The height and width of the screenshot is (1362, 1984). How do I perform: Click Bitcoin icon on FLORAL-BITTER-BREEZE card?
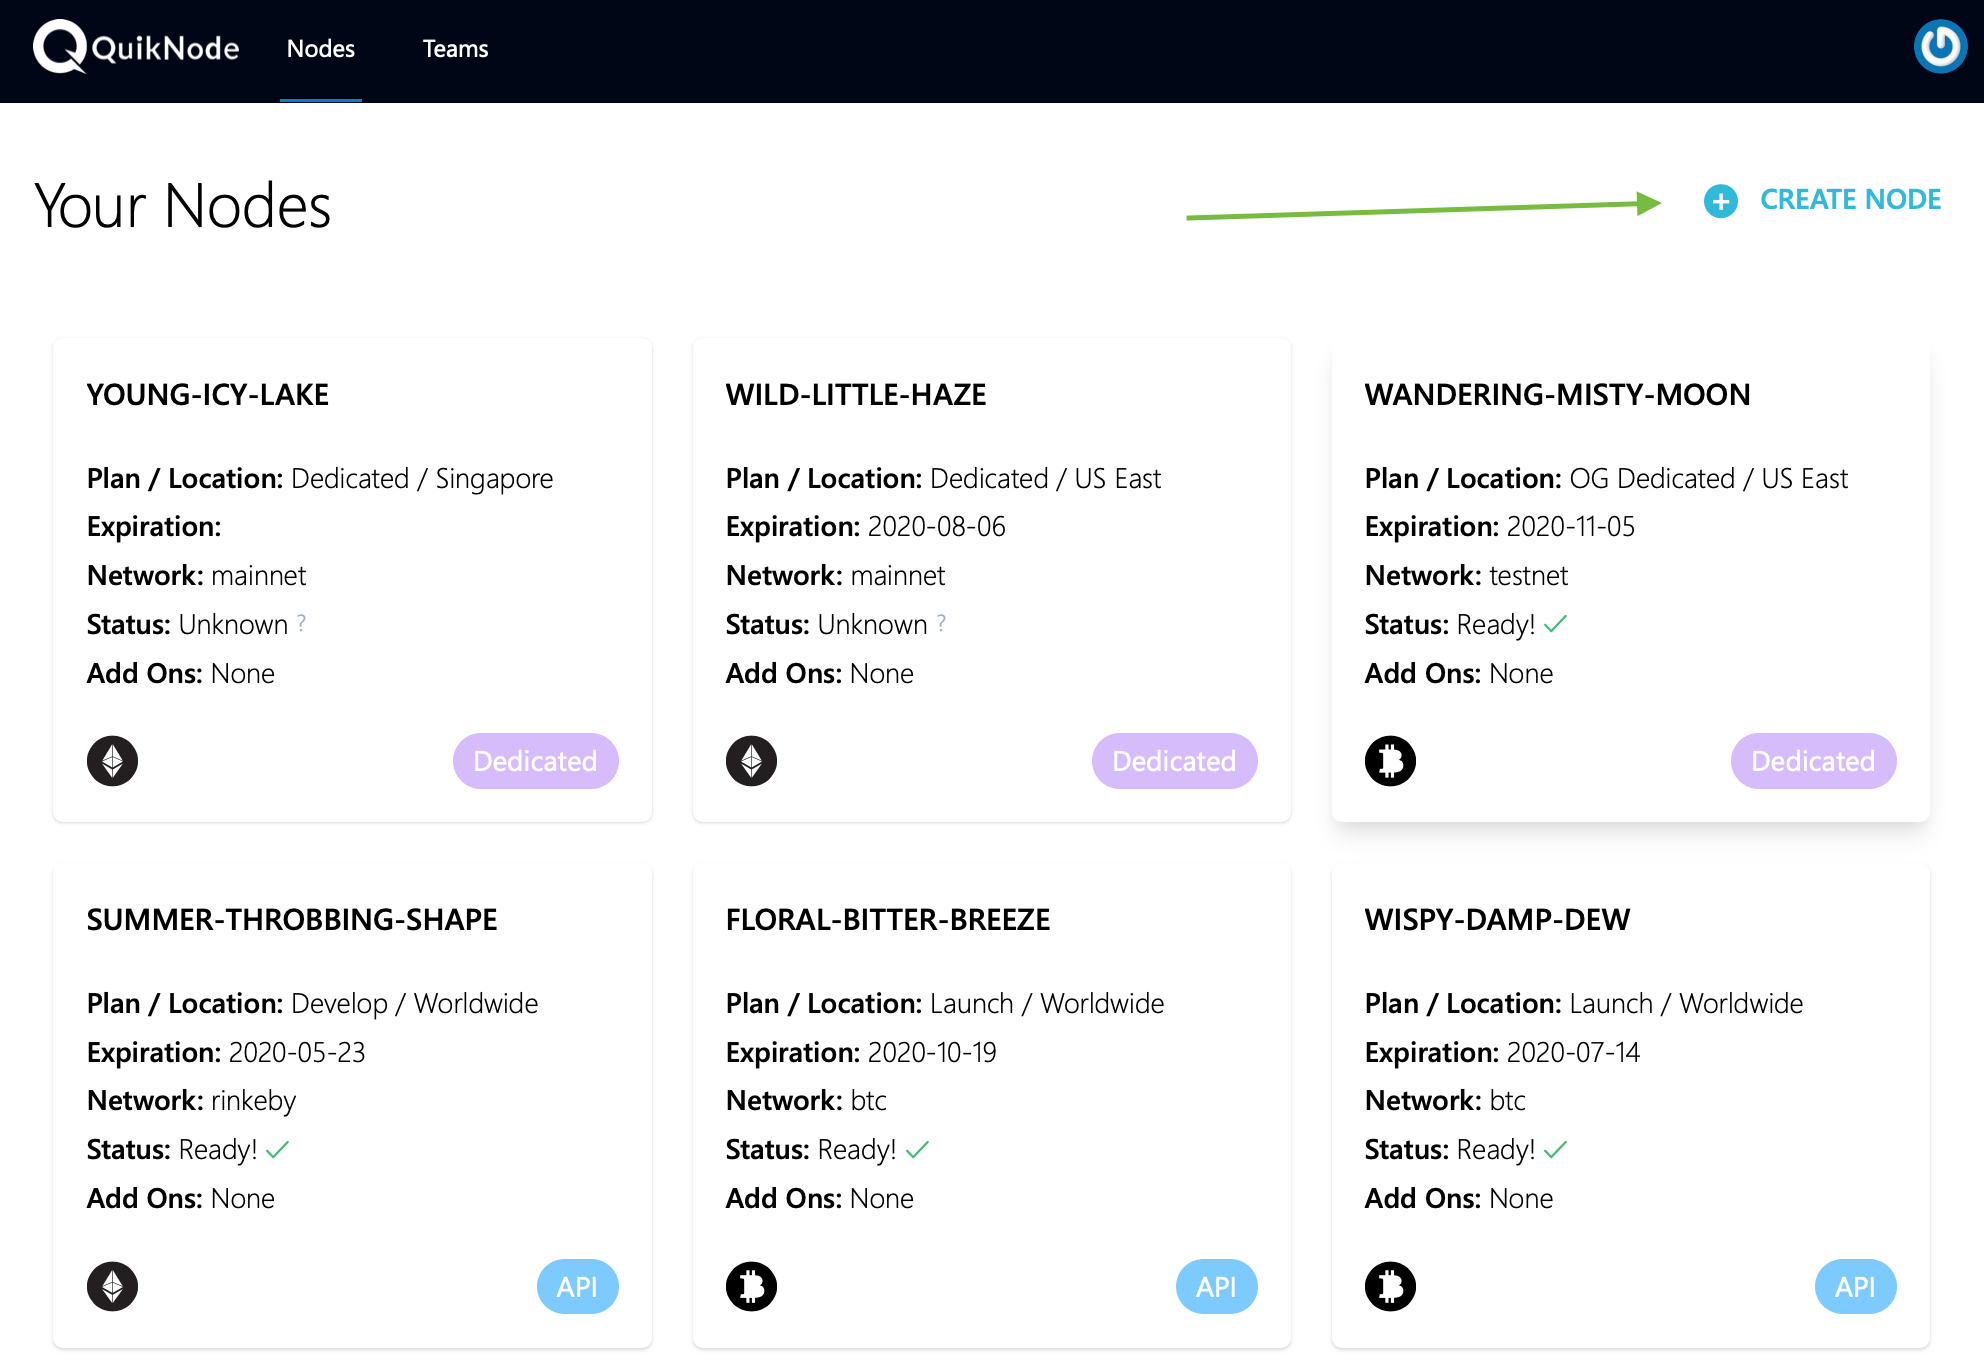tap(751, 1286)
